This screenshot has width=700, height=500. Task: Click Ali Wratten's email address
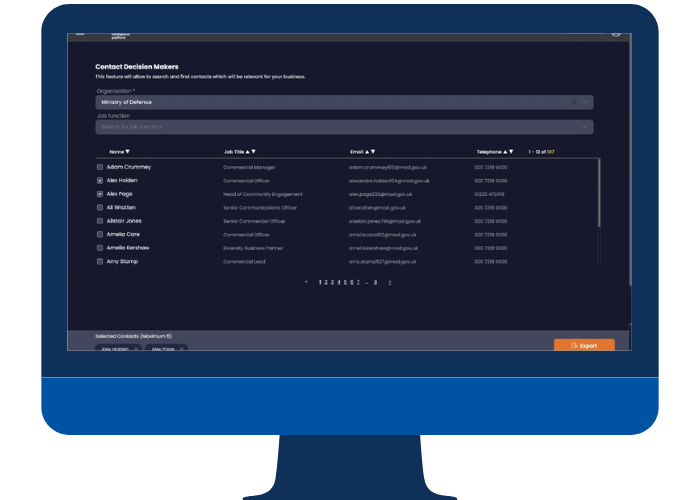[x=377, y=208]
